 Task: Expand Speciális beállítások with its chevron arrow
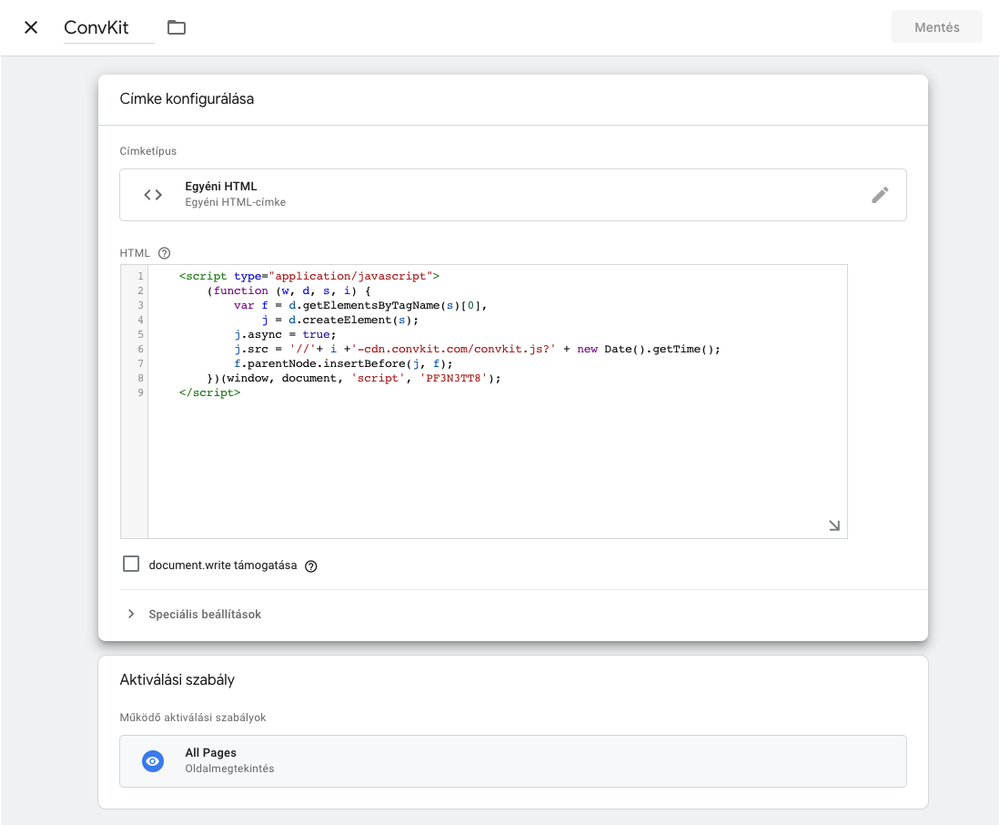point(131,614)
